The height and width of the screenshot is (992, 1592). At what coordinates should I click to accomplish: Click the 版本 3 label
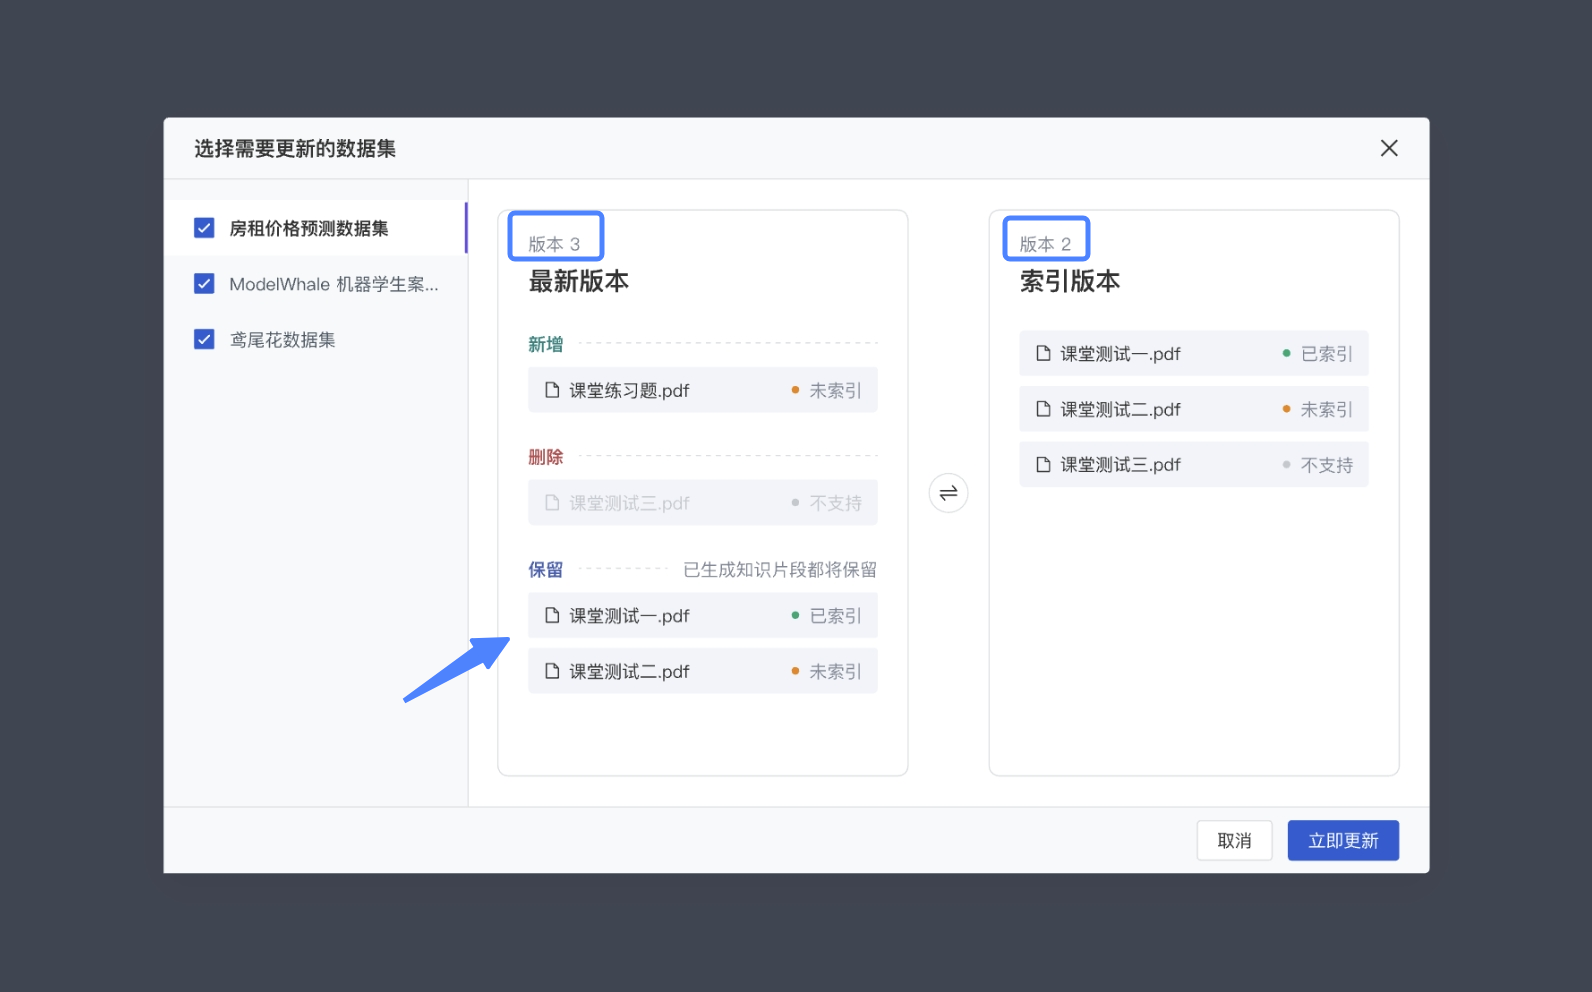(554, 244)
